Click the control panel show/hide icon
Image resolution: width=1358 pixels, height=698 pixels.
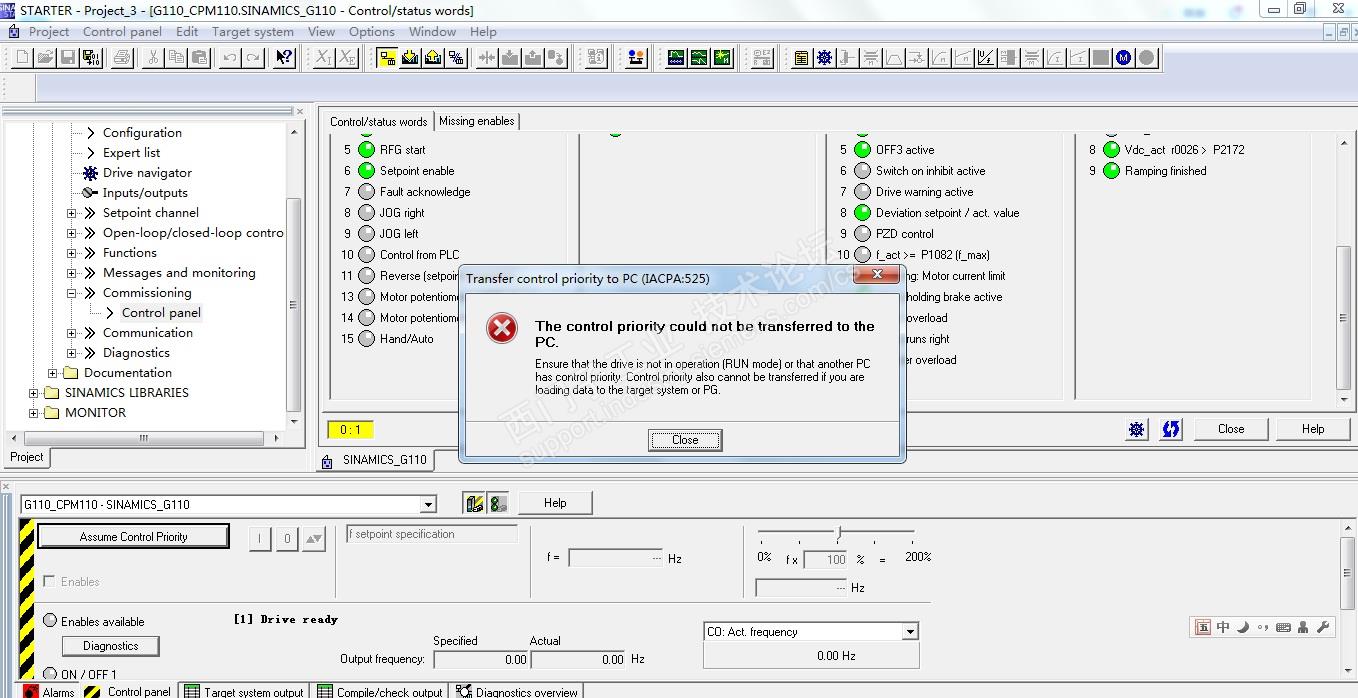click(x=475, y=504)
